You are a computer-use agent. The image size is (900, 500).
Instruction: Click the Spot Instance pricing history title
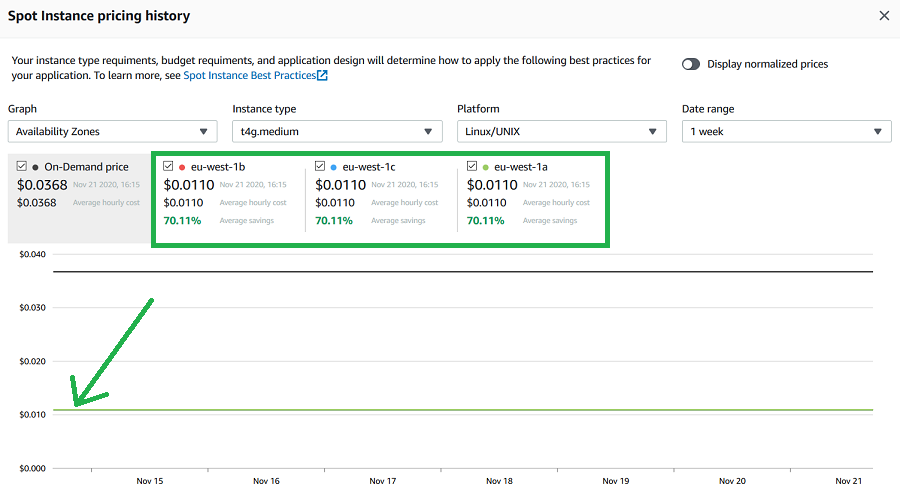pos(99,16)
